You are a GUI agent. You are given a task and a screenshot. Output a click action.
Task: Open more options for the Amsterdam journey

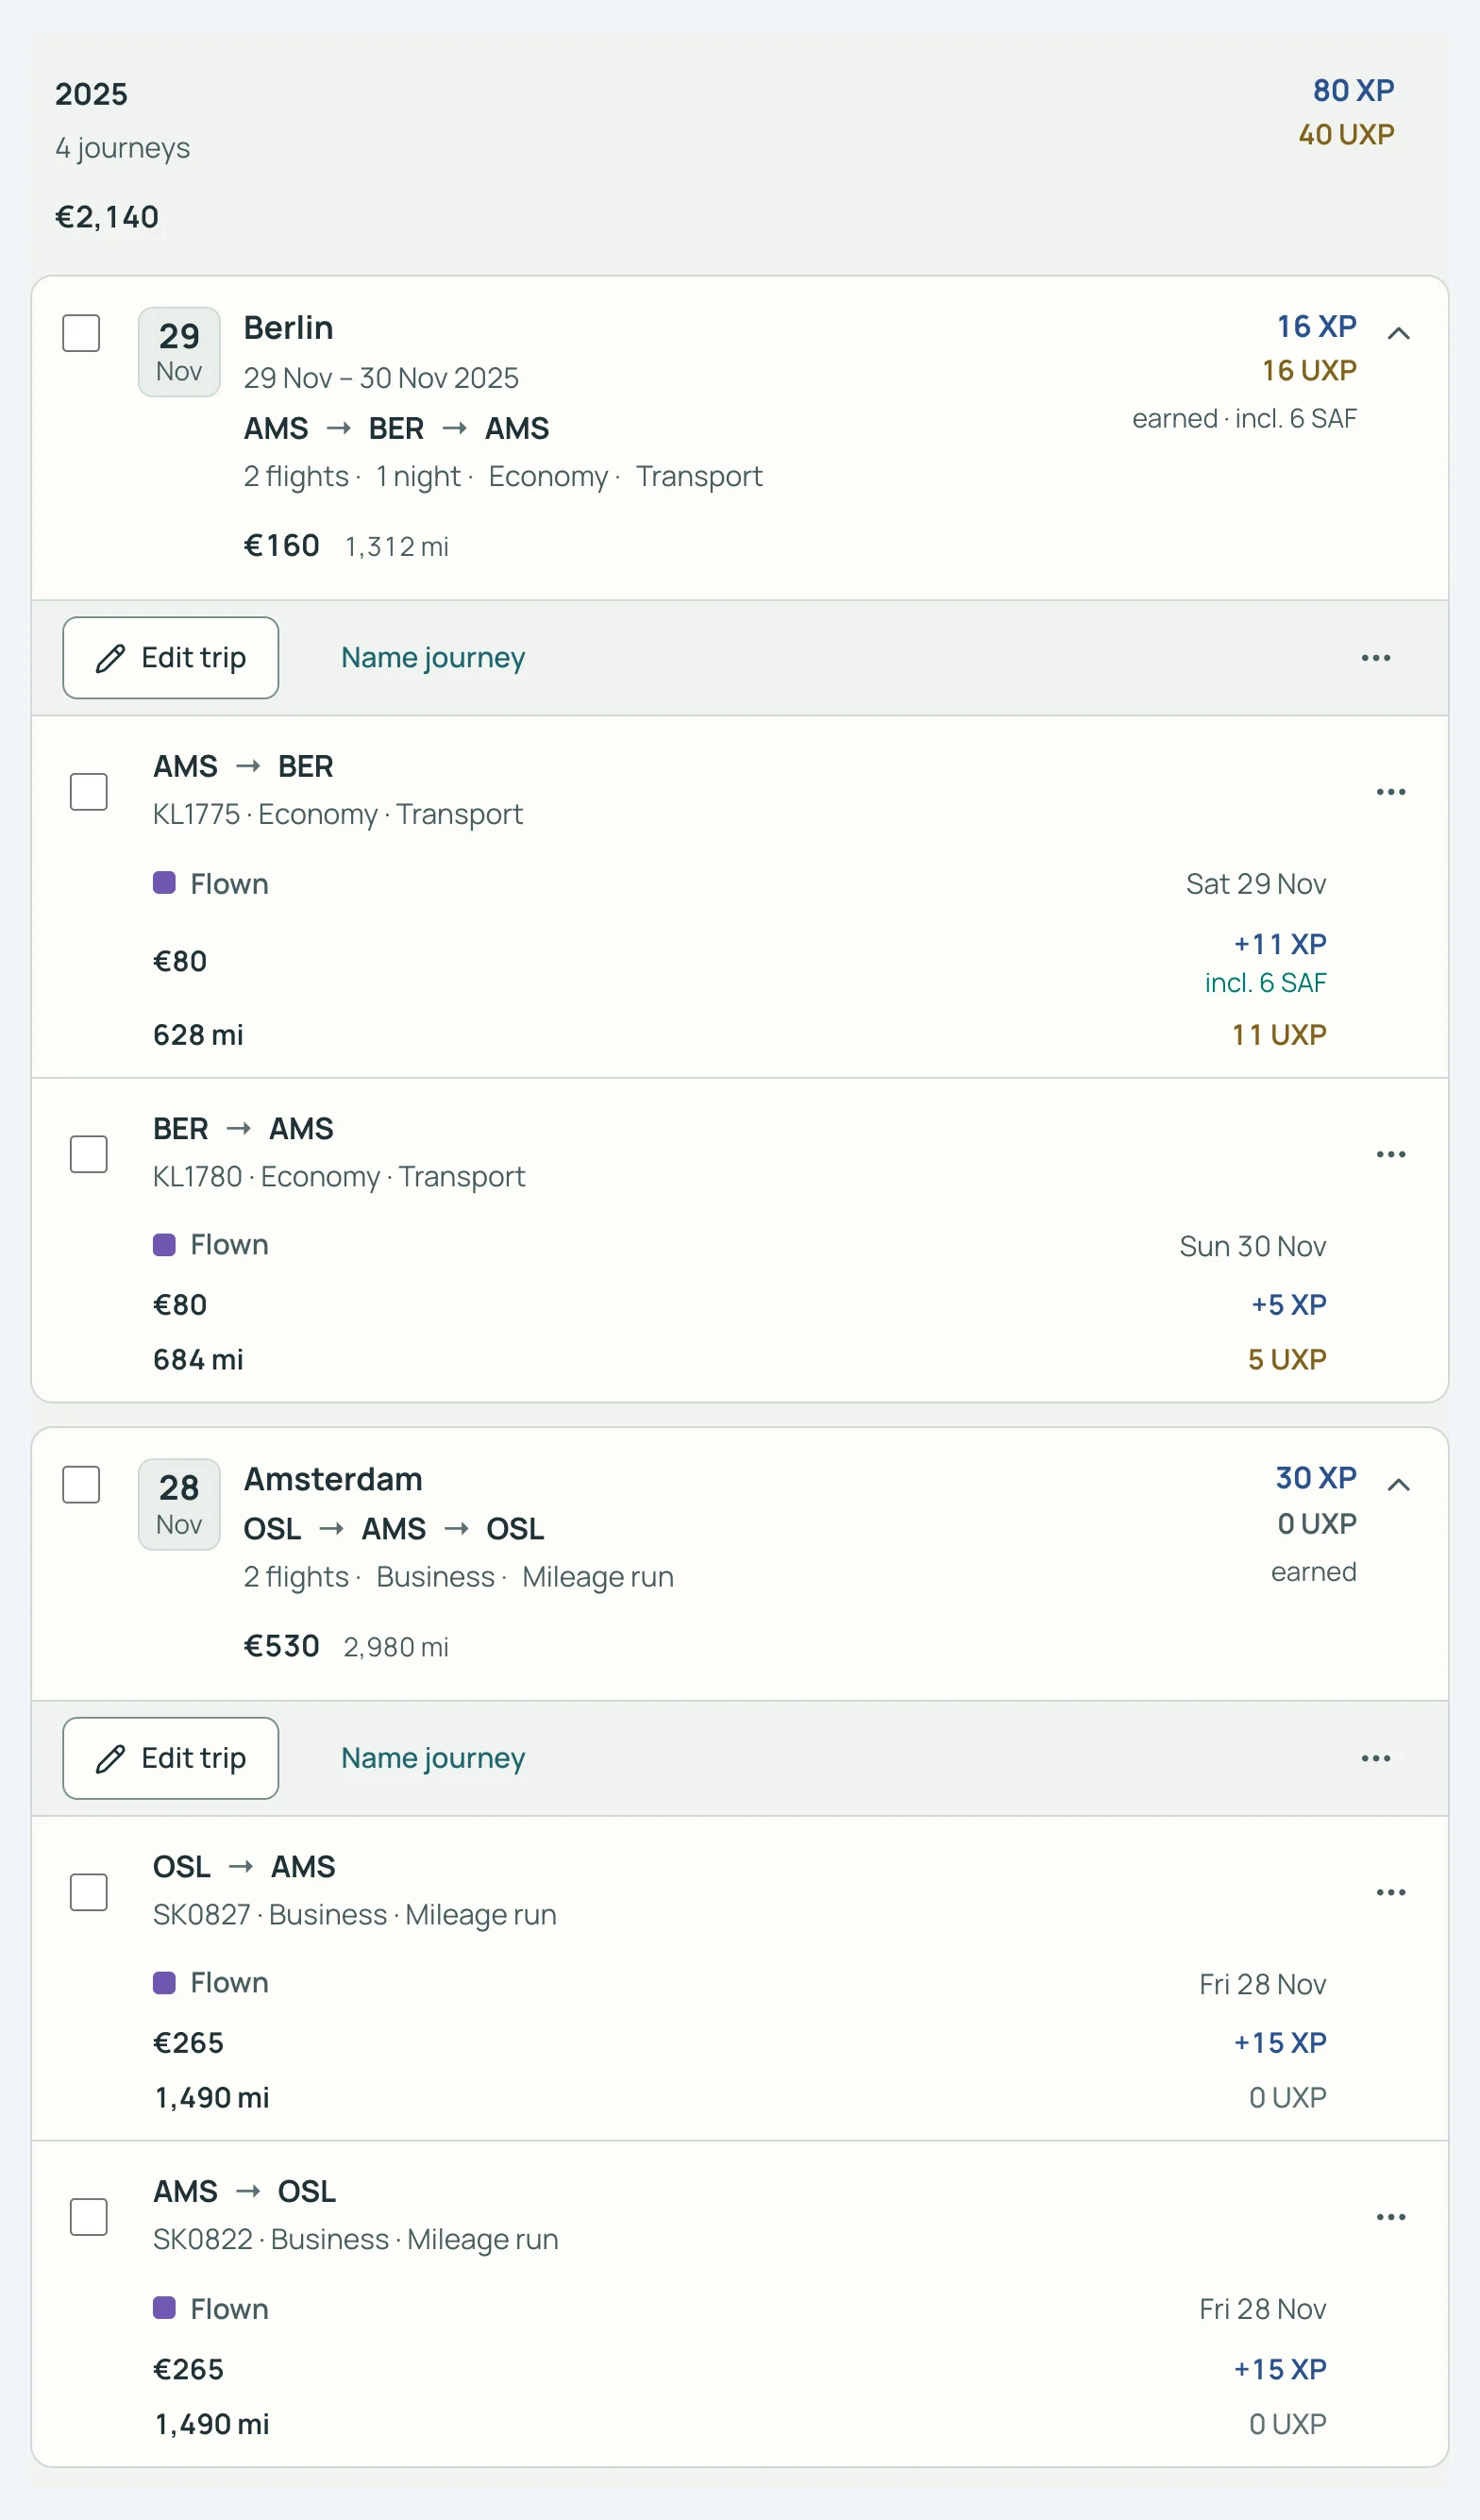click(x=1375, y=1758)
